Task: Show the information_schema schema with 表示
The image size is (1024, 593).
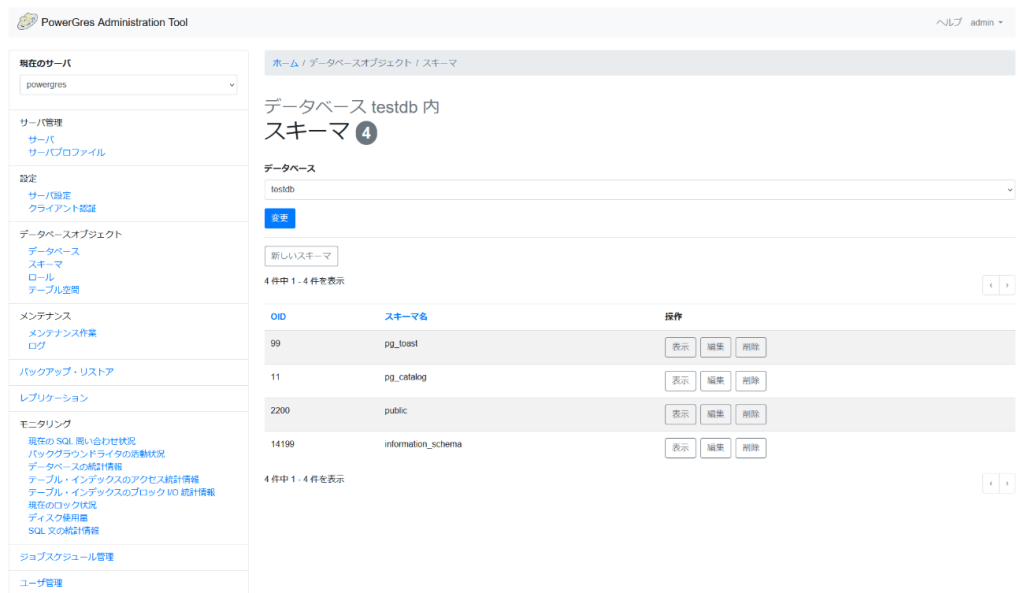Action: [680, 448]
